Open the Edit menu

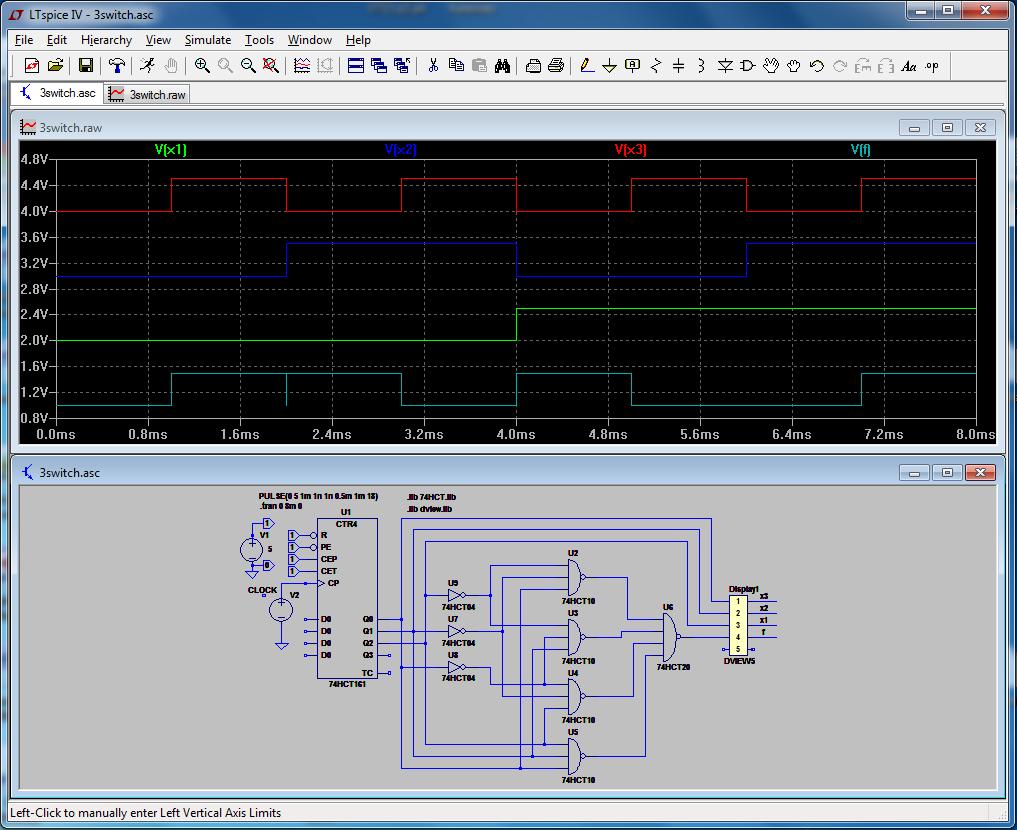(56, 40)
